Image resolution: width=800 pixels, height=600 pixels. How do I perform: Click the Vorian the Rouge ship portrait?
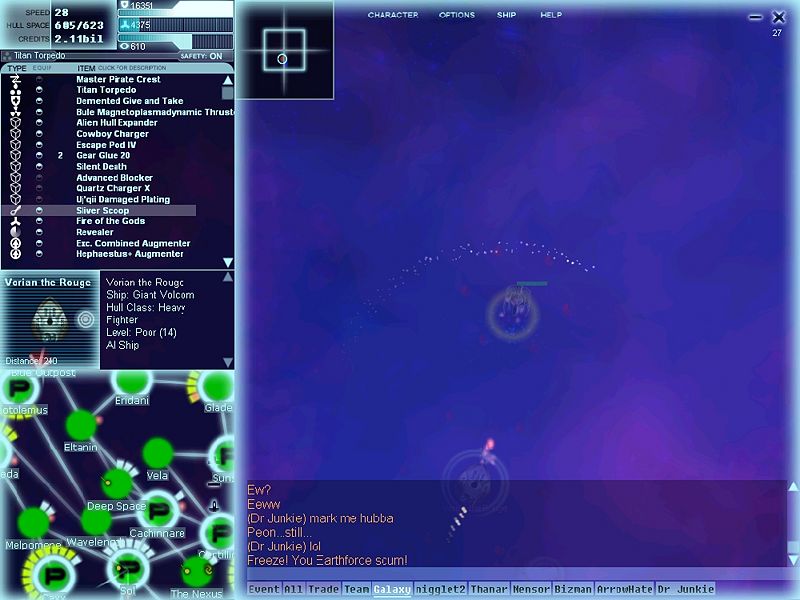(x=49, y=319)
